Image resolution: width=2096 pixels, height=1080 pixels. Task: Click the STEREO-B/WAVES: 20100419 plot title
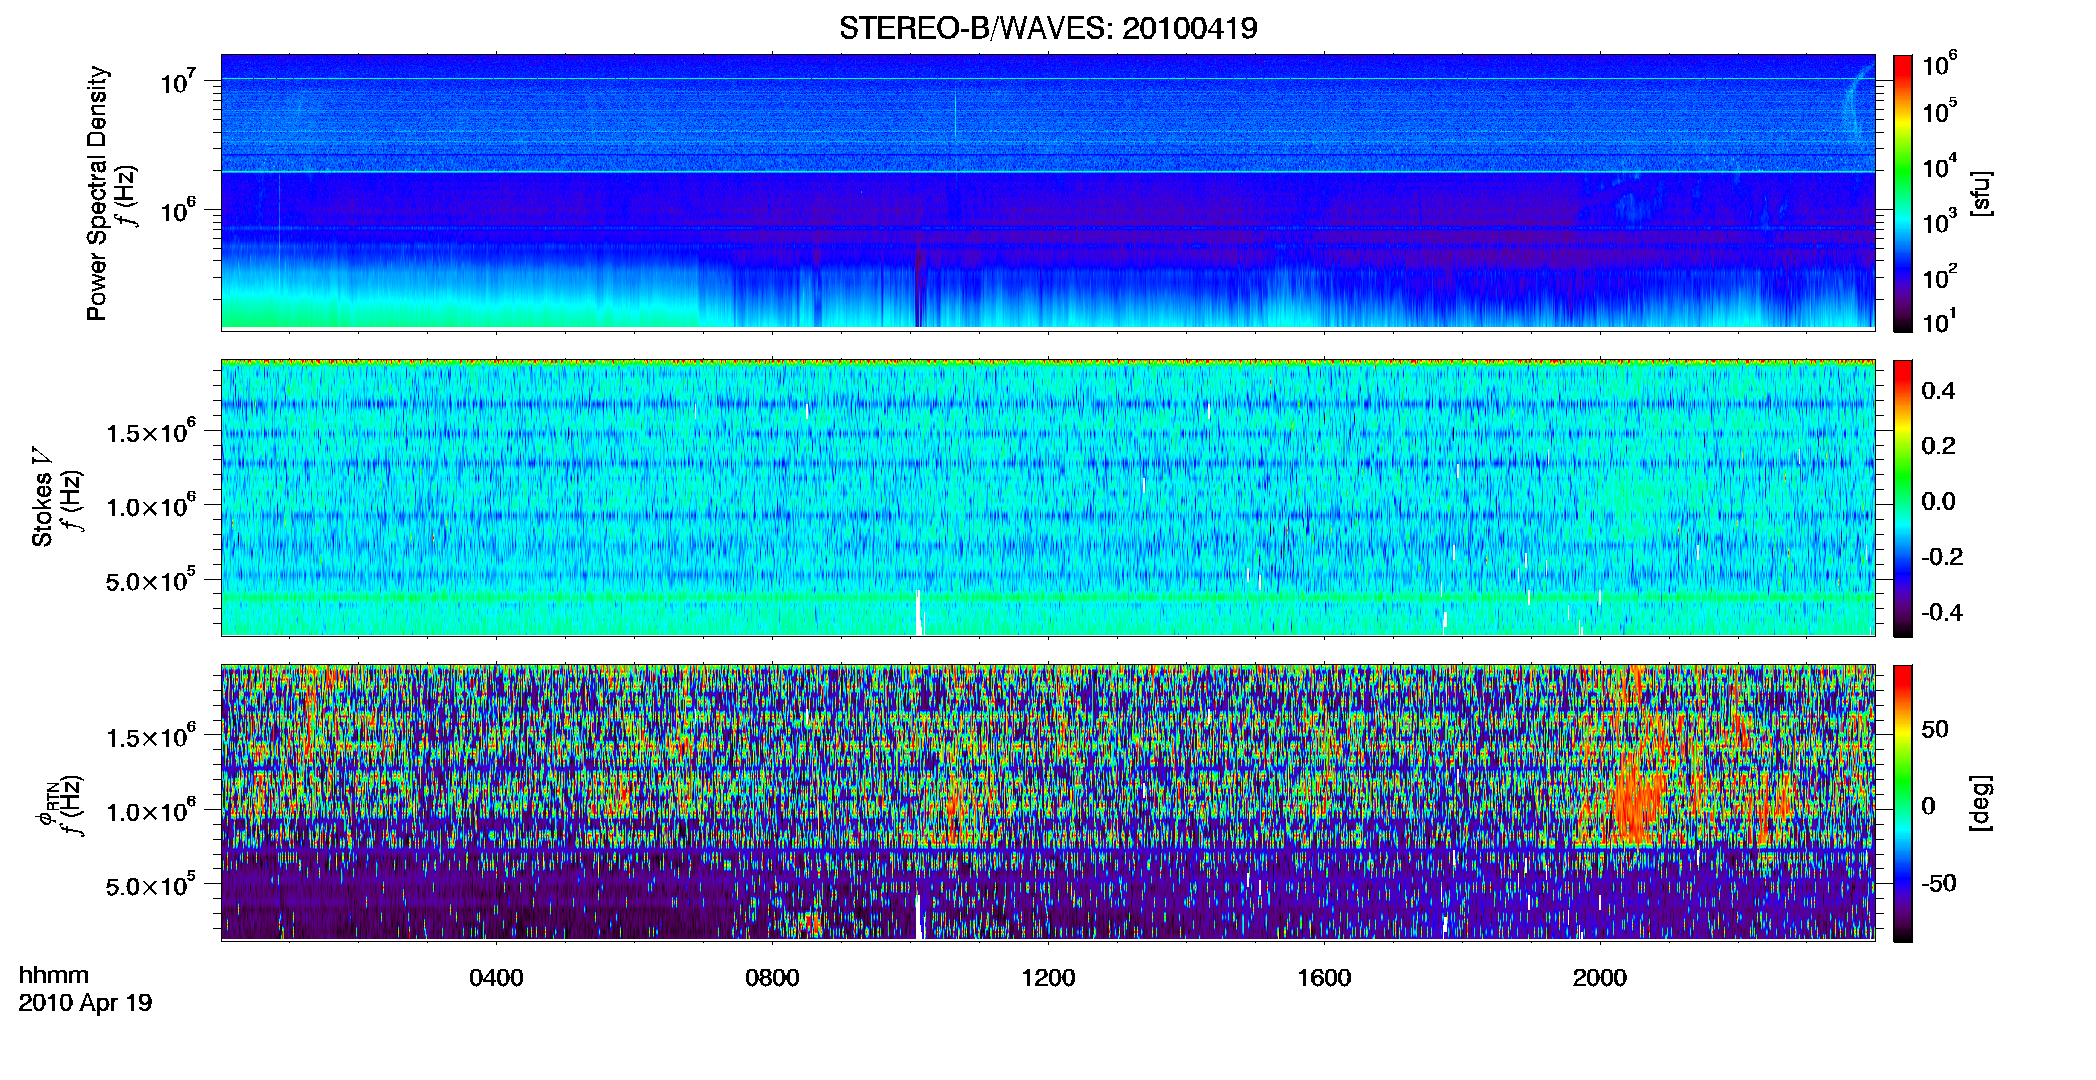(1048, 28)
